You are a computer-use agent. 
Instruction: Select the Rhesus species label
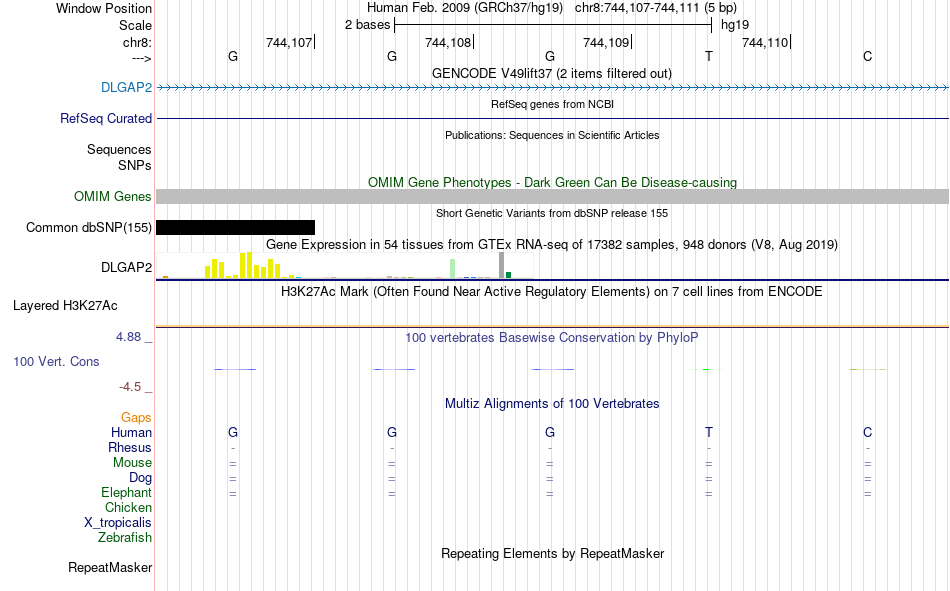[x=130, y=447]
